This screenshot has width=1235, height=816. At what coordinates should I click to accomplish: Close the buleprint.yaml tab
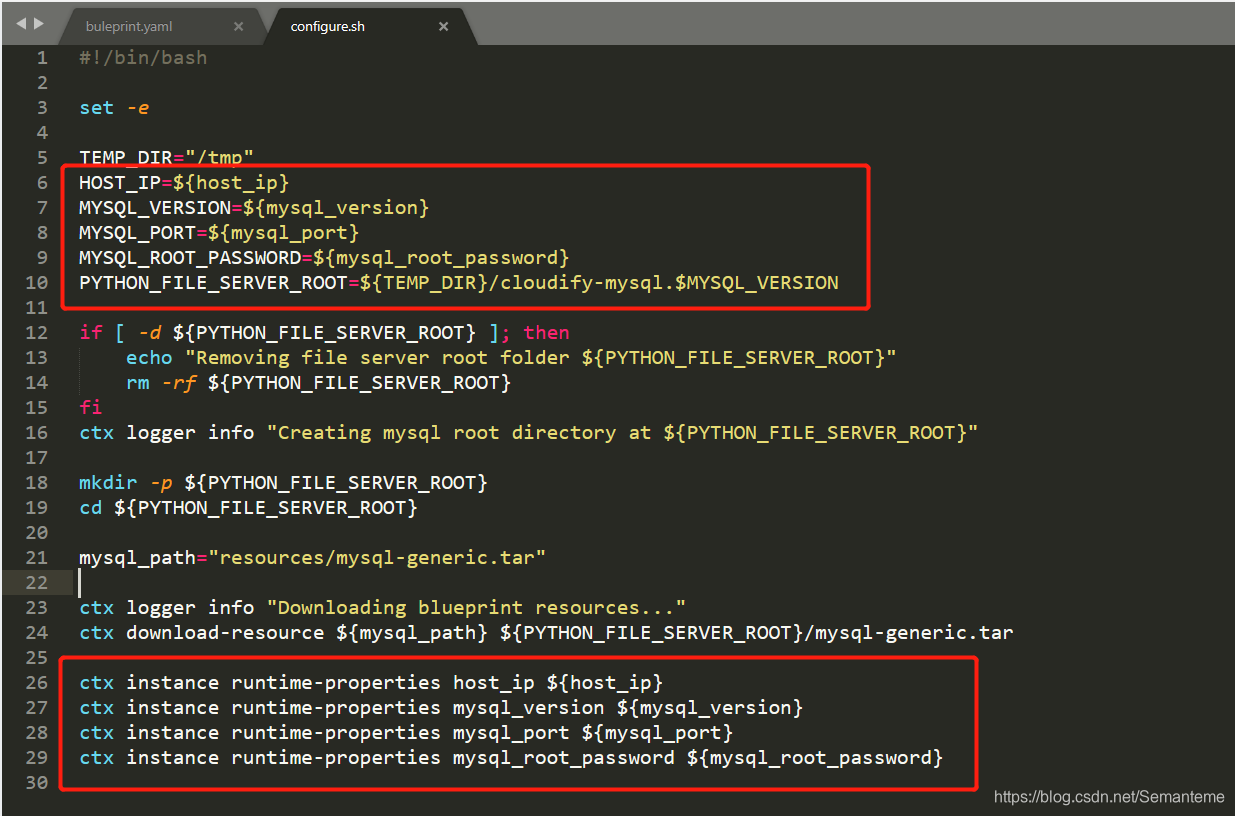coord(238,26)
